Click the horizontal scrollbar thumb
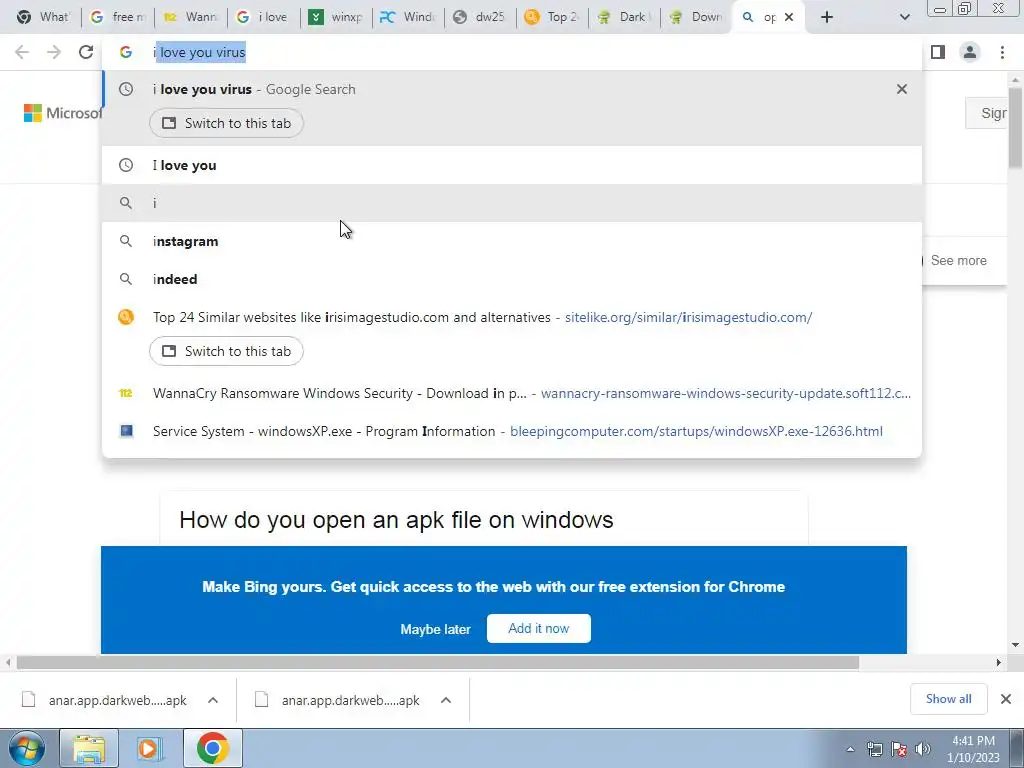 [438, 662]
